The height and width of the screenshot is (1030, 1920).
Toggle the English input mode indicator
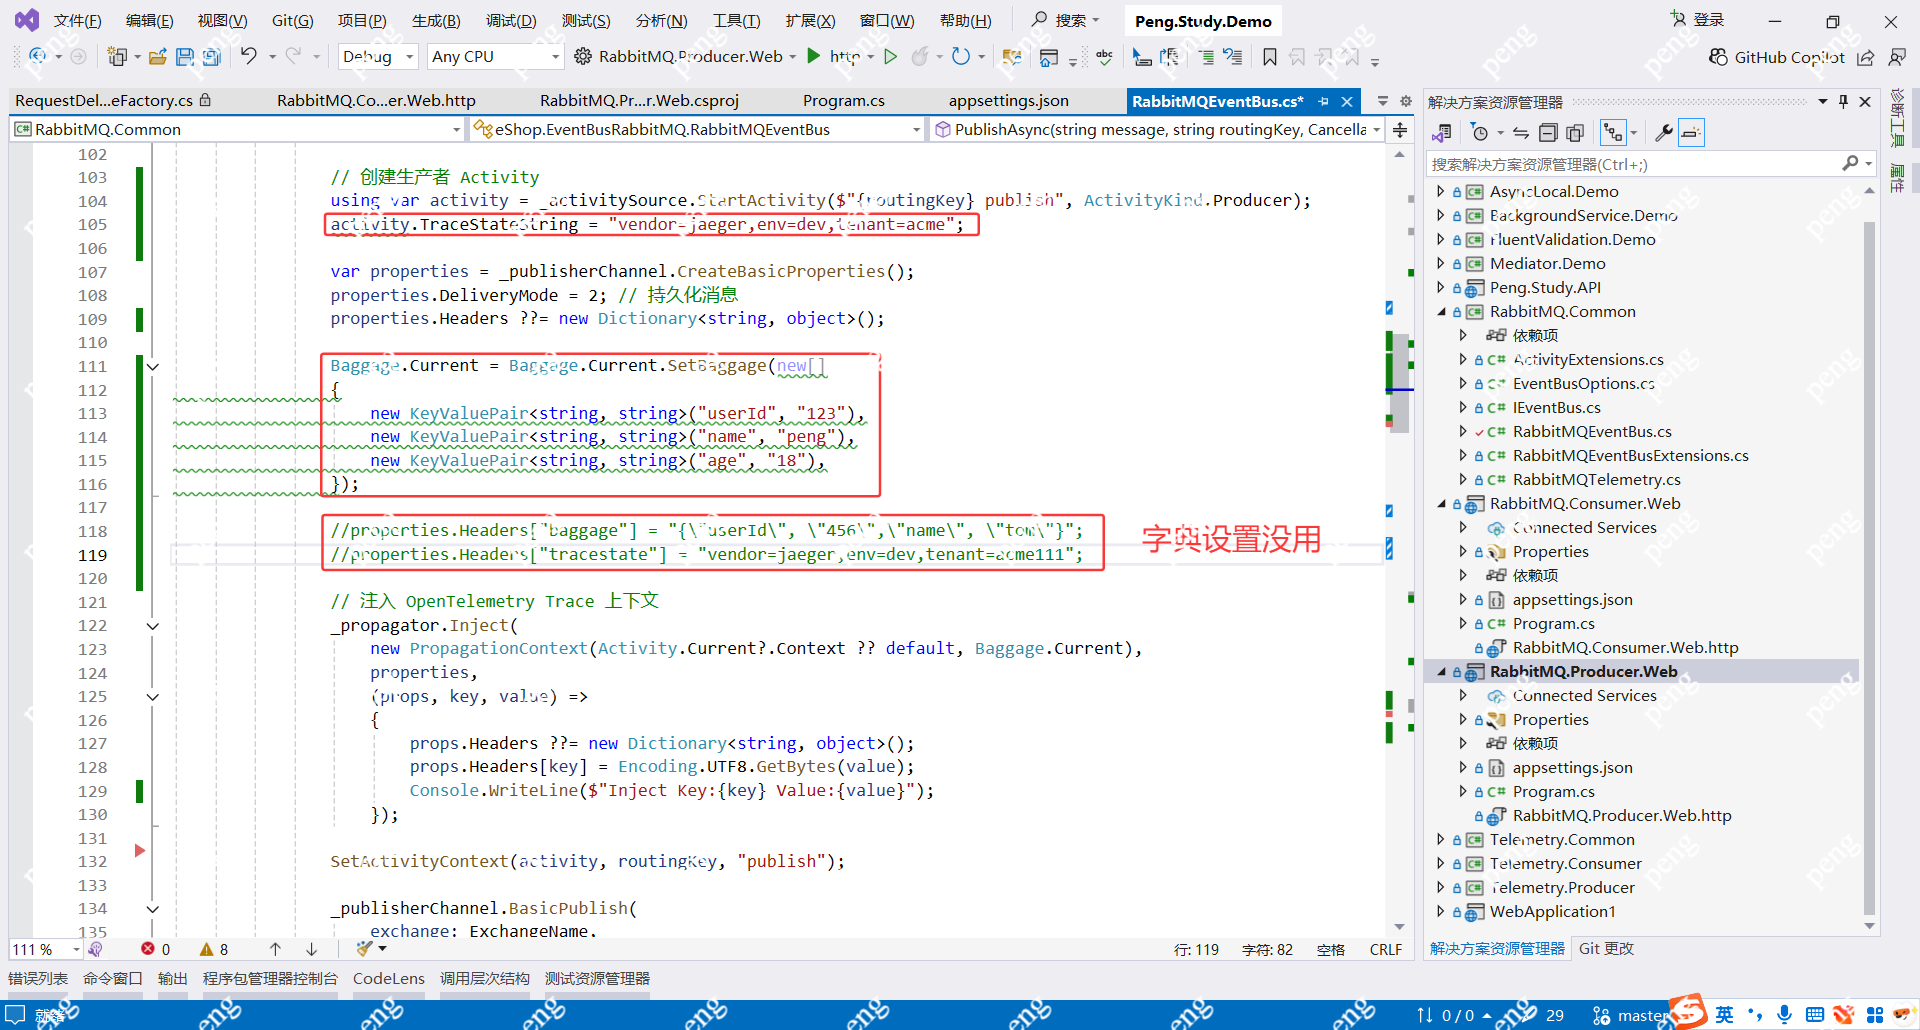pyautogui.click(x=1725, y=1015)
